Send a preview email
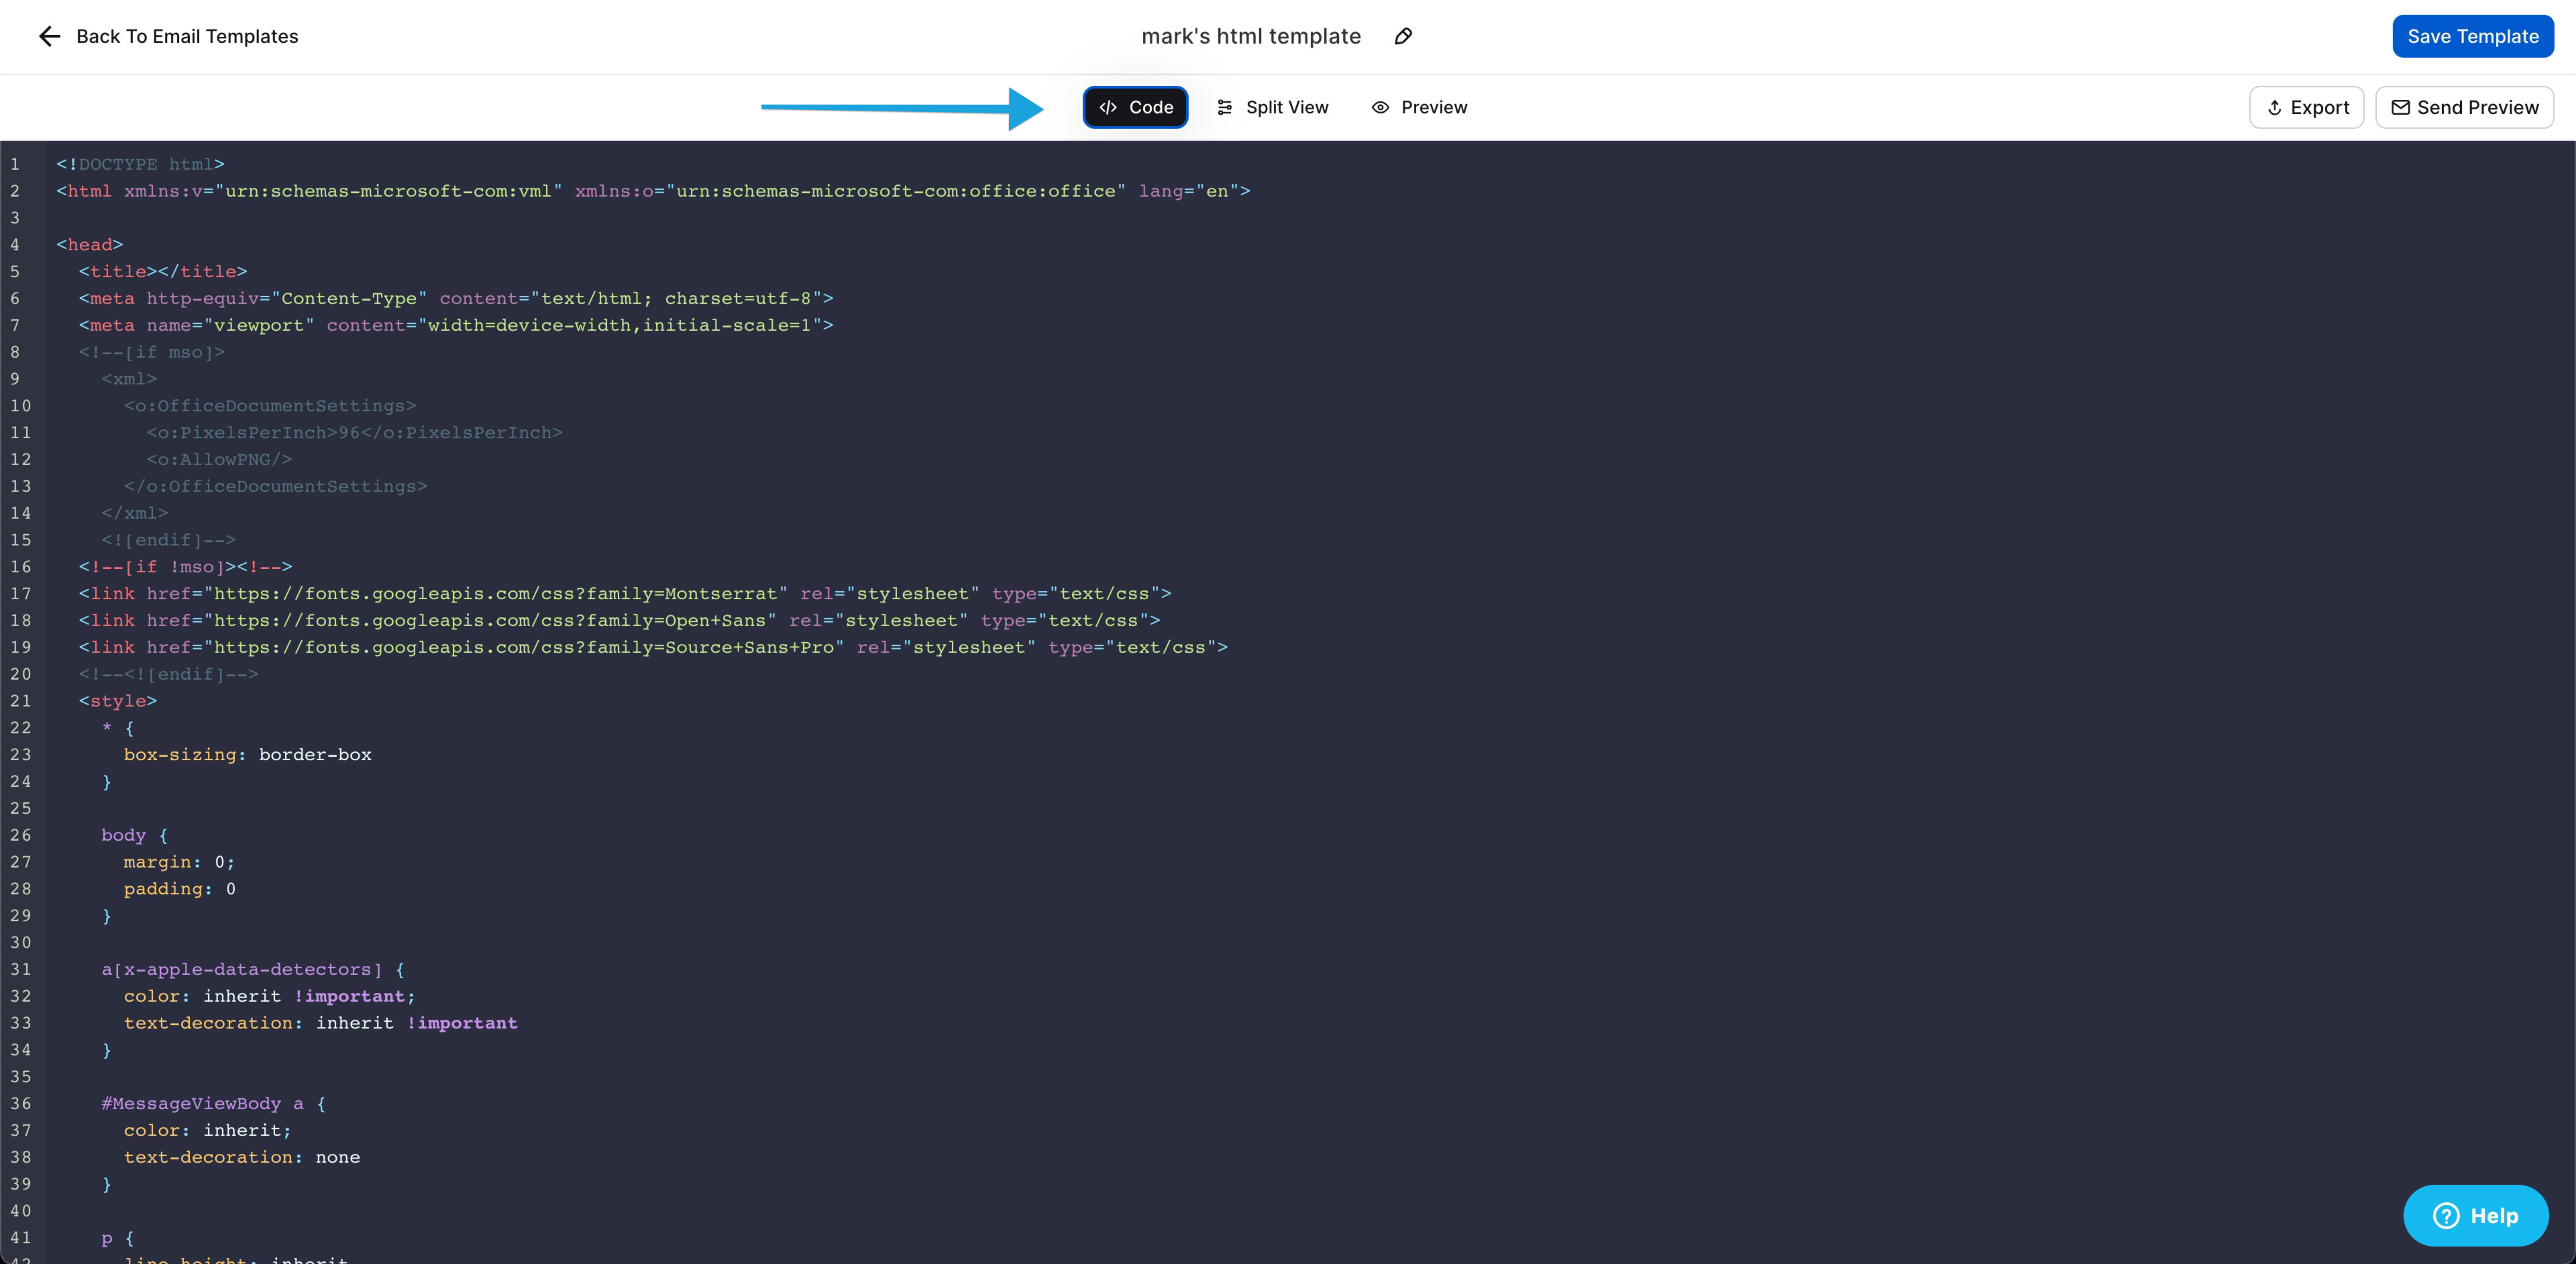Screen dimensions: 2576x1264 [2464, 107]
